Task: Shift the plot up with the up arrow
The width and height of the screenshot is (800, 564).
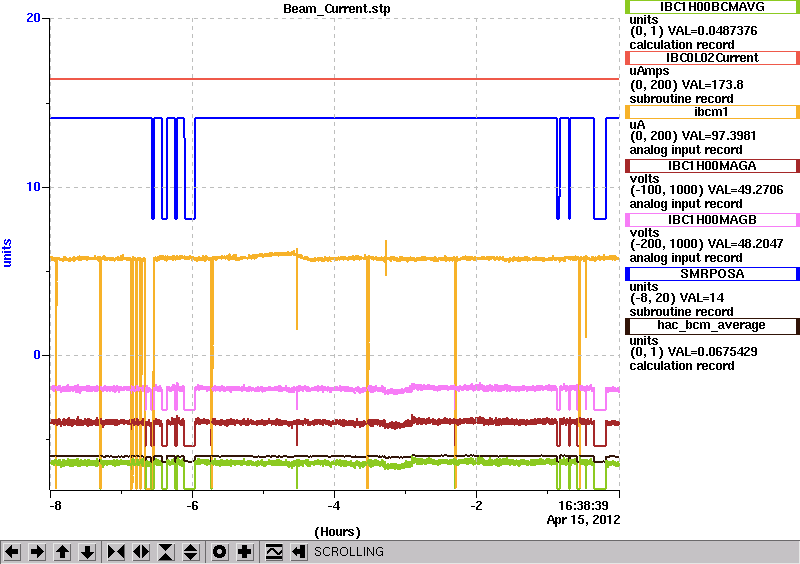Action: click(x=63, y=552)
